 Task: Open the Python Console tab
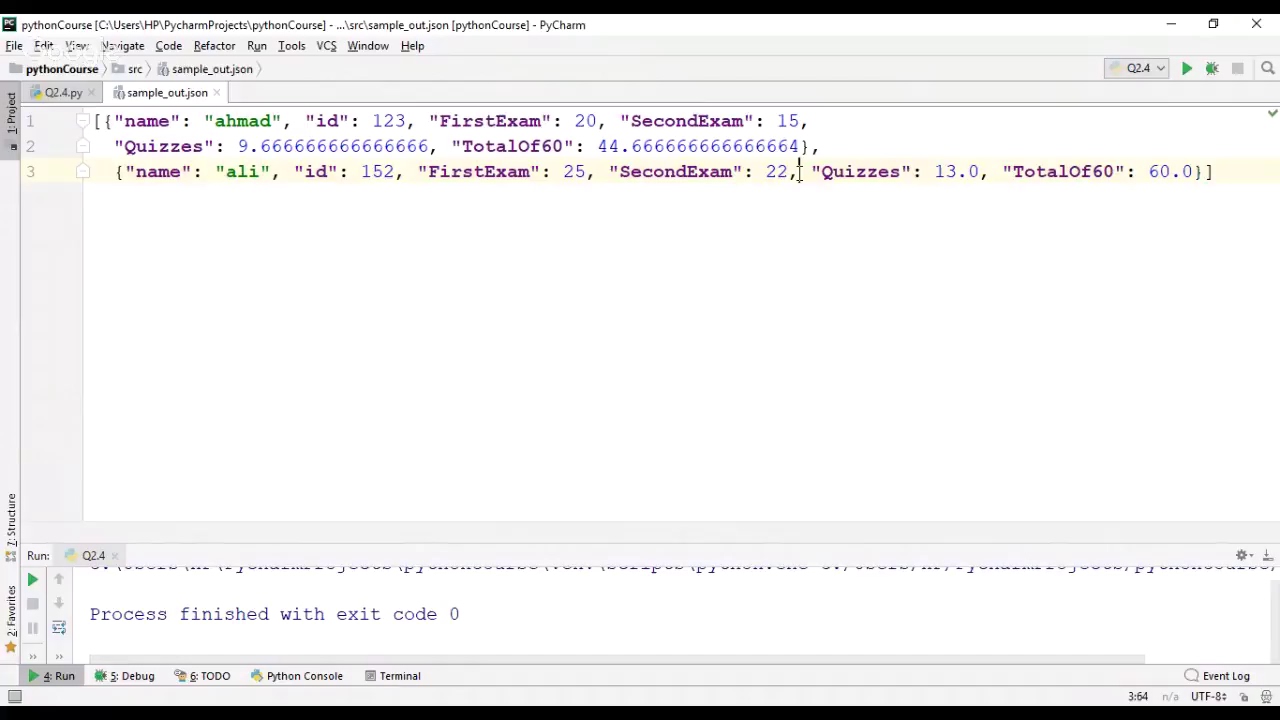point(296,676)
